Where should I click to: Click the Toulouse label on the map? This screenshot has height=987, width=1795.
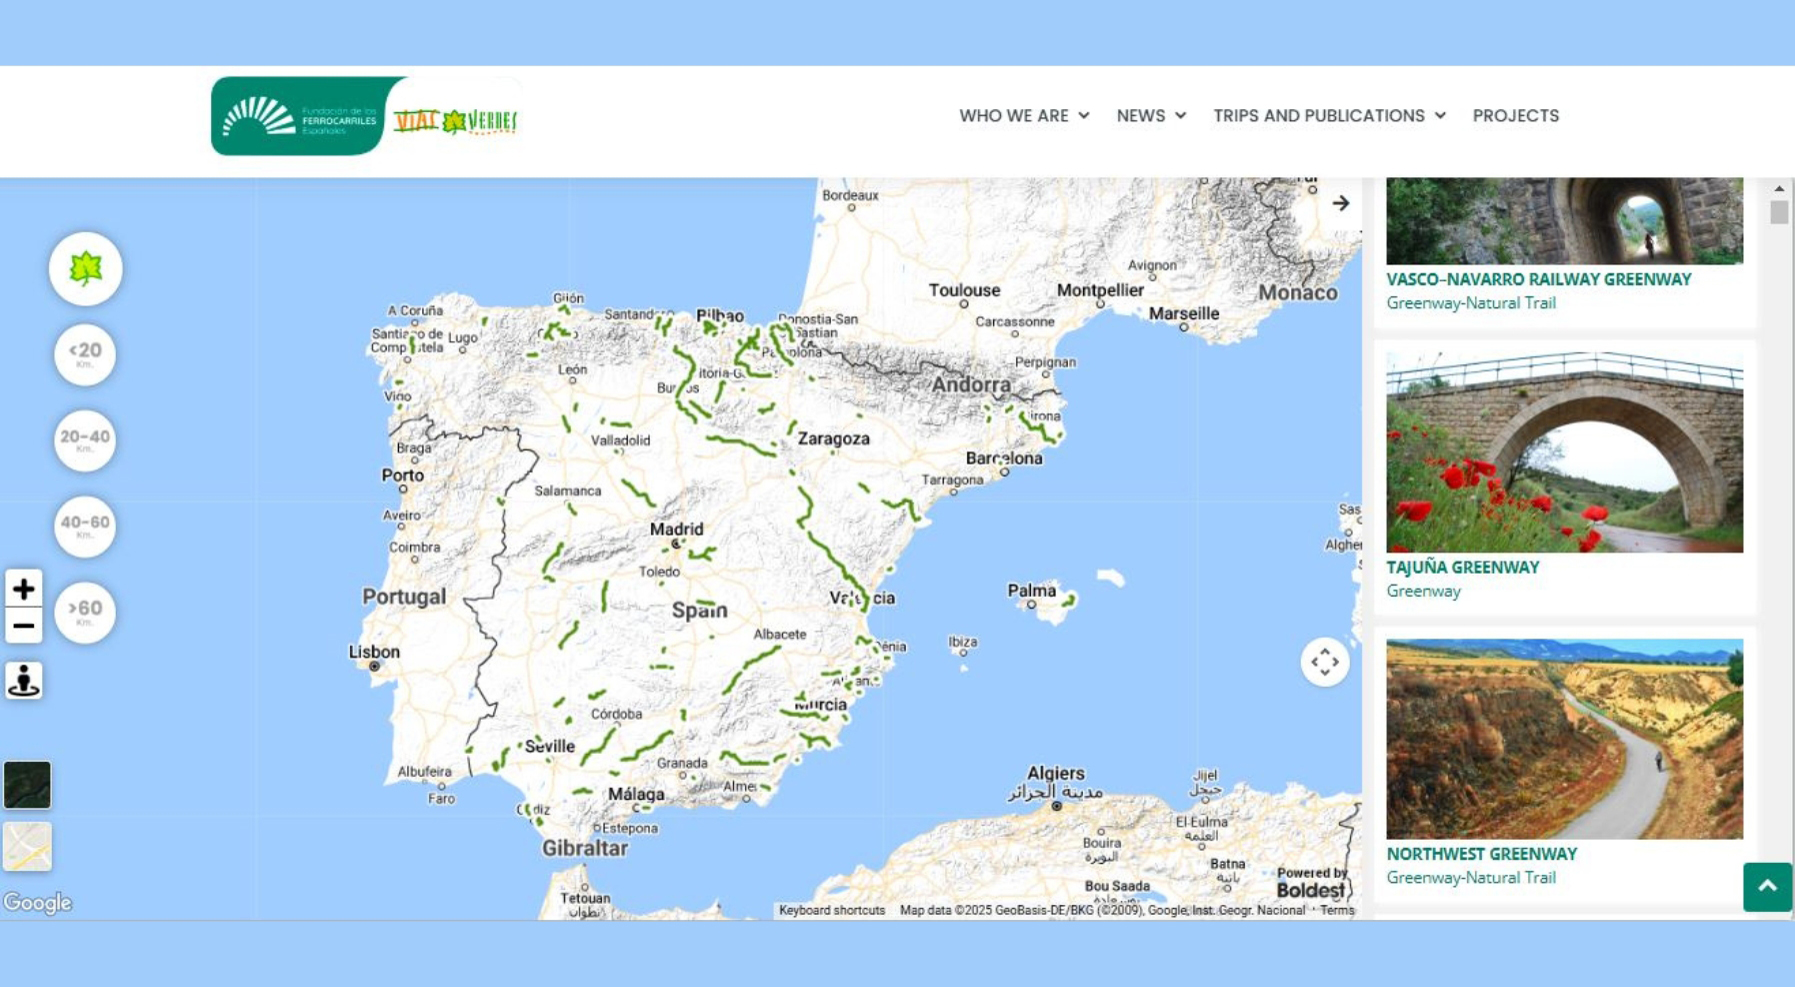click(964, 291)
